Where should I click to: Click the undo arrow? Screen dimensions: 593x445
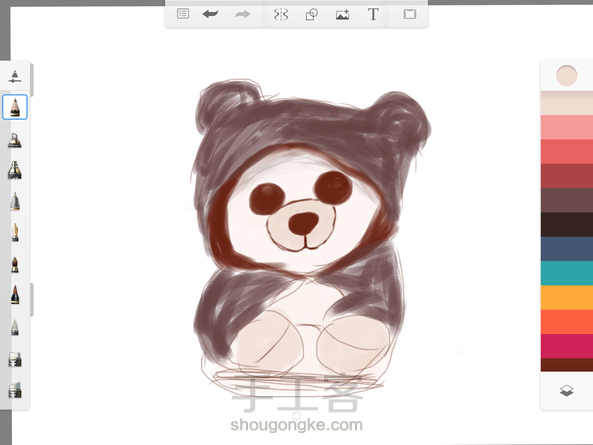coord(210,14)
